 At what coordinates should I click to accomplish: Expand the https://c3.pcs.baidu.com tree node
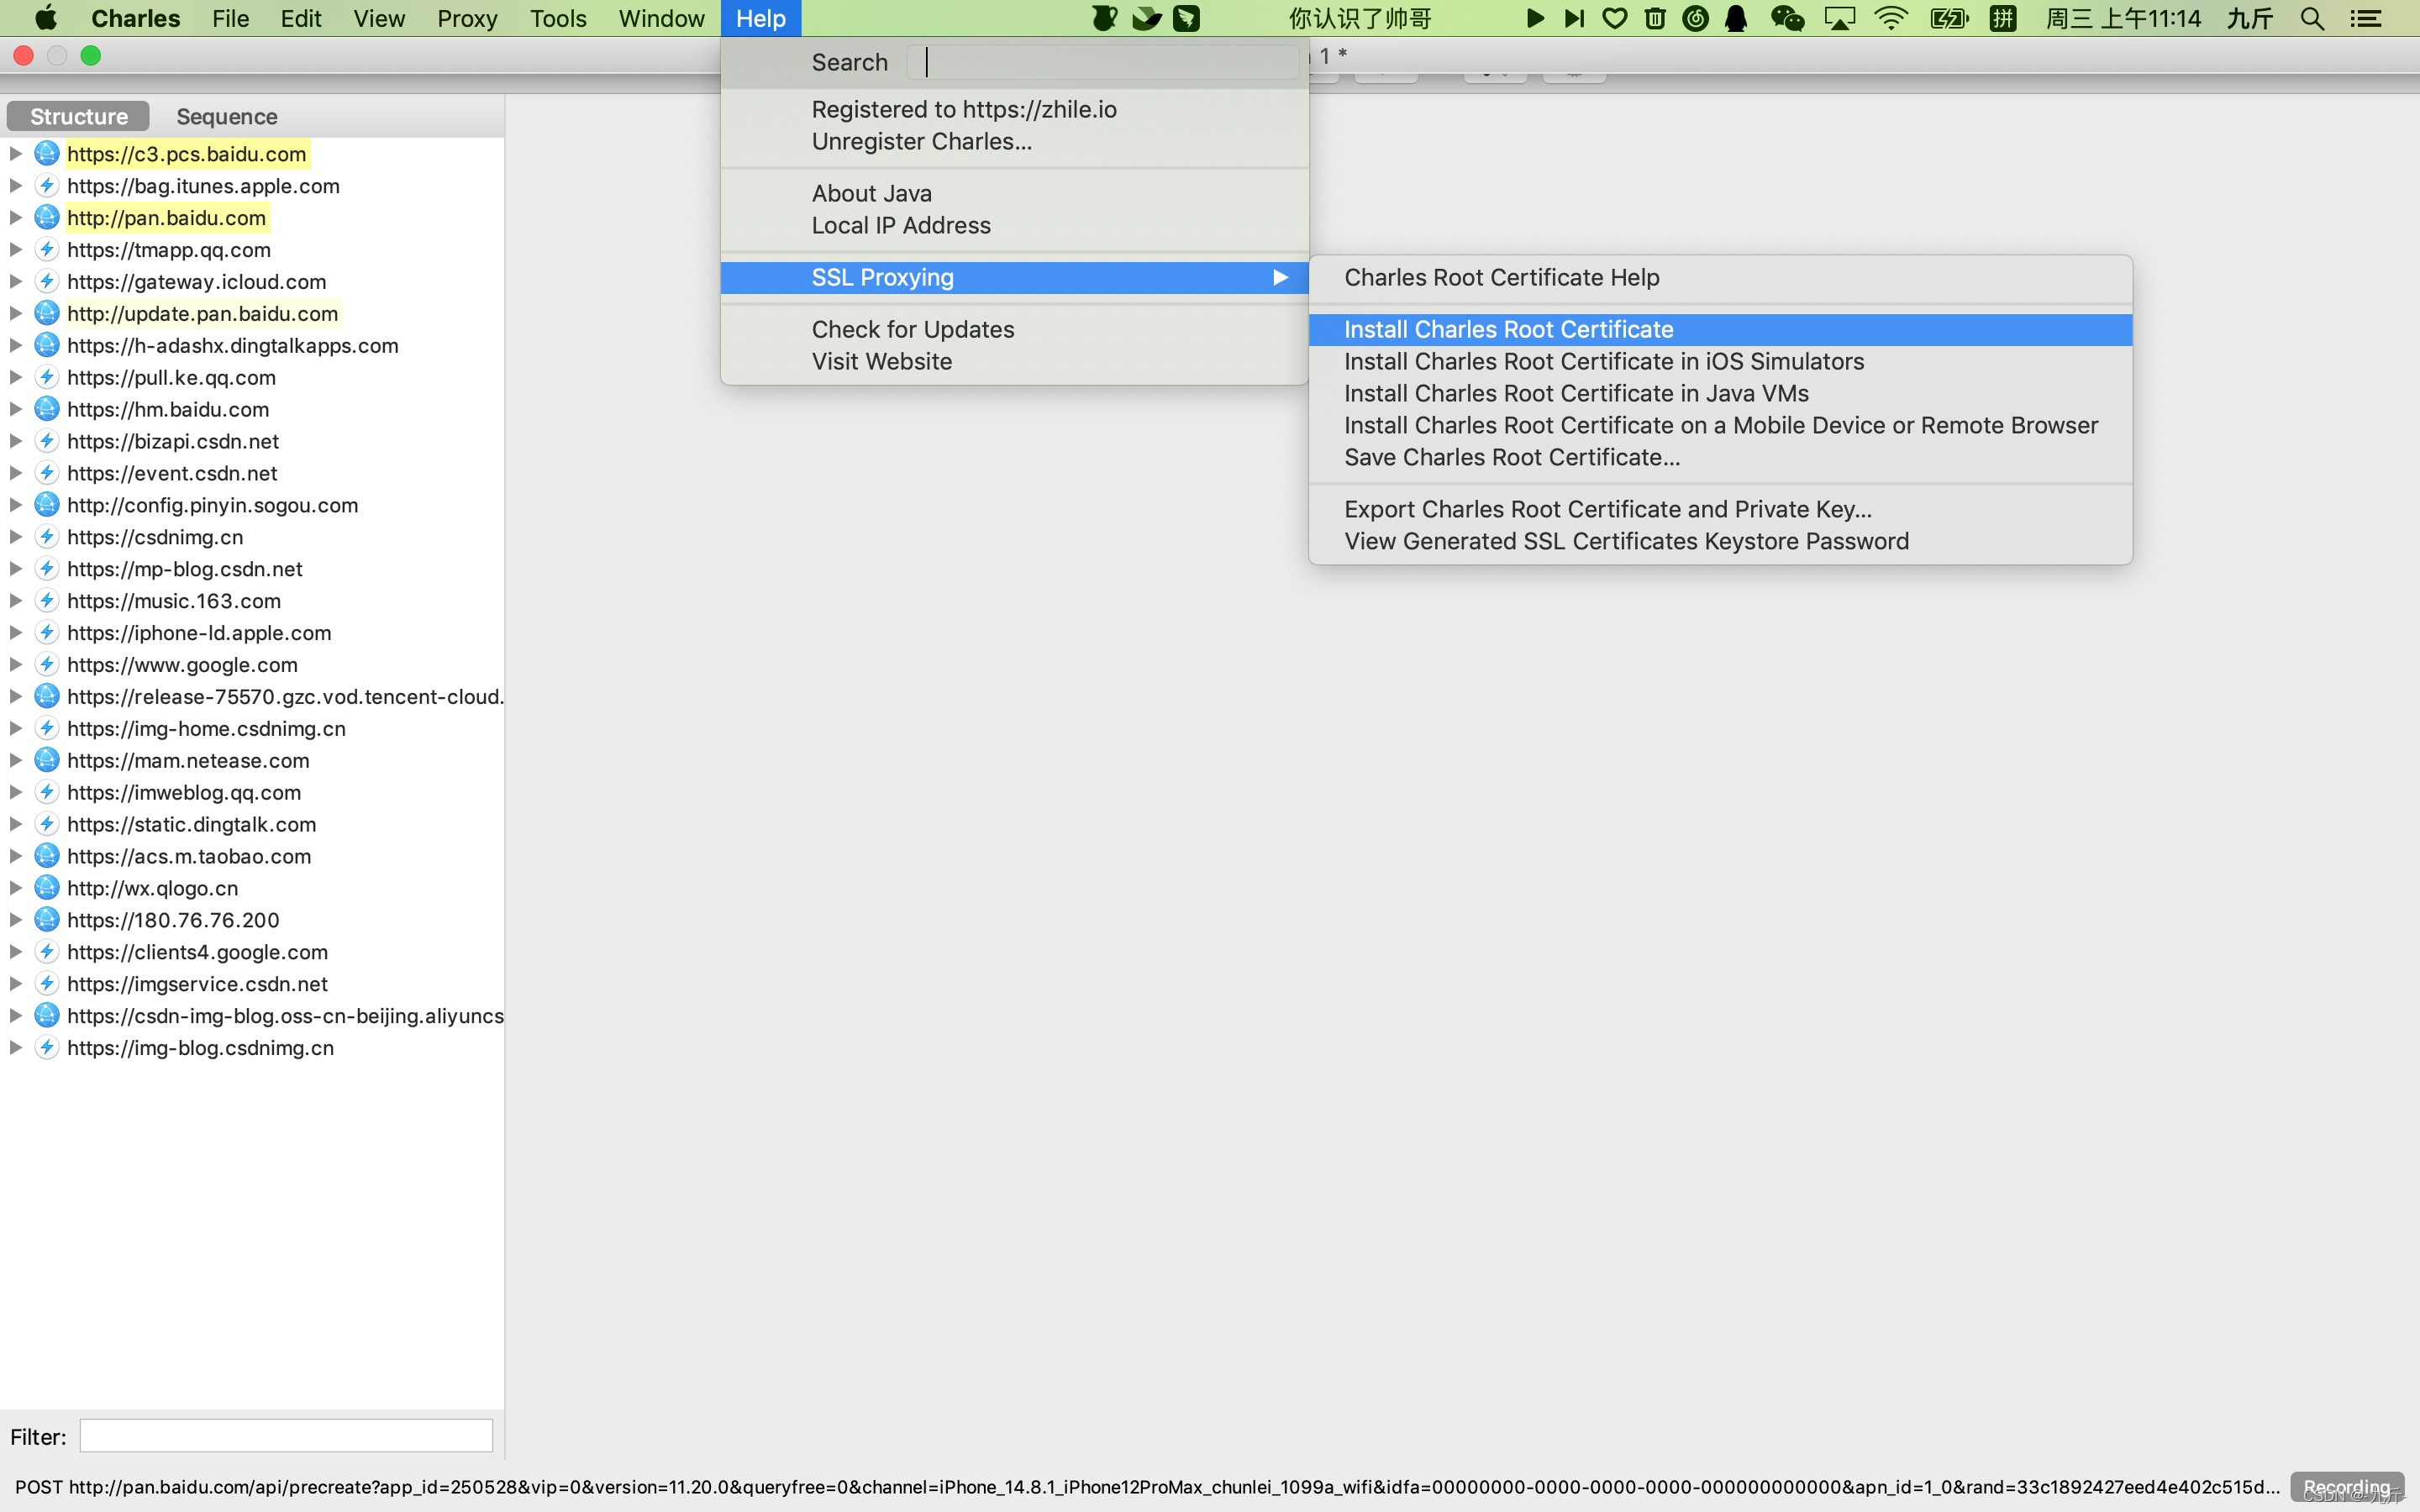[16, 154]
